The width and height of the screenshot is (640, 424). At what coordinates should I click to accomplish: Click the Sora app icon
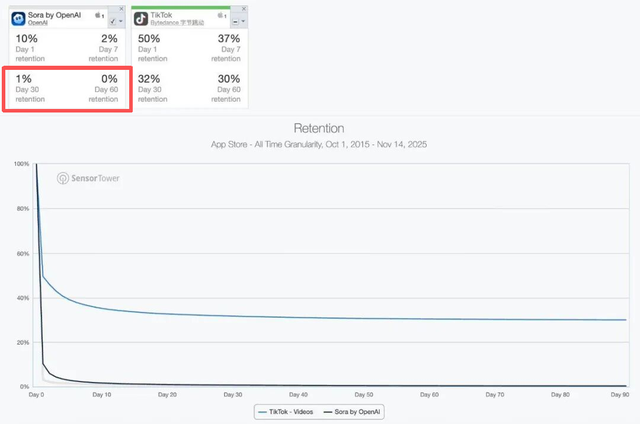[x=19, y=17]
